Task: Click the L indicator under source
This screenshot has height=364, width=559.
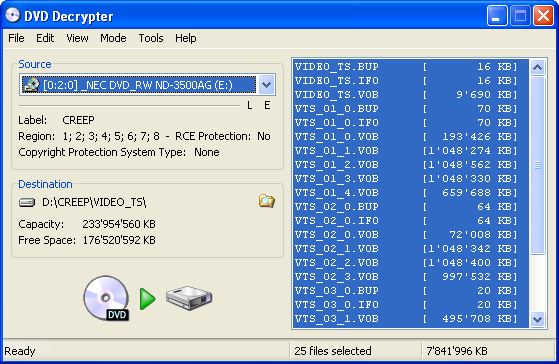Action: (x=250, y=106)
